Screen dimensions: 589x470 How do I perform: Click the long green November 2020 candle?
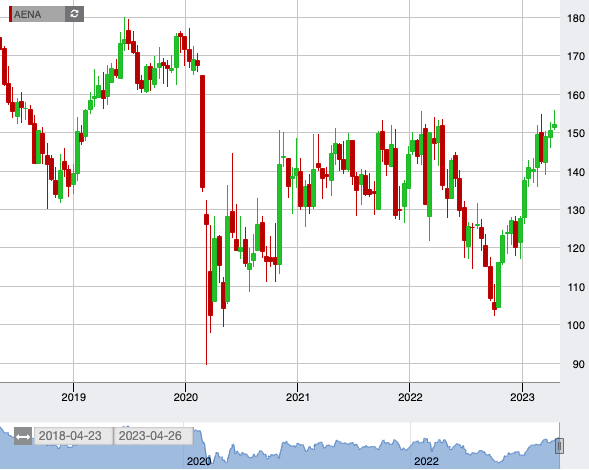point(279,214)
